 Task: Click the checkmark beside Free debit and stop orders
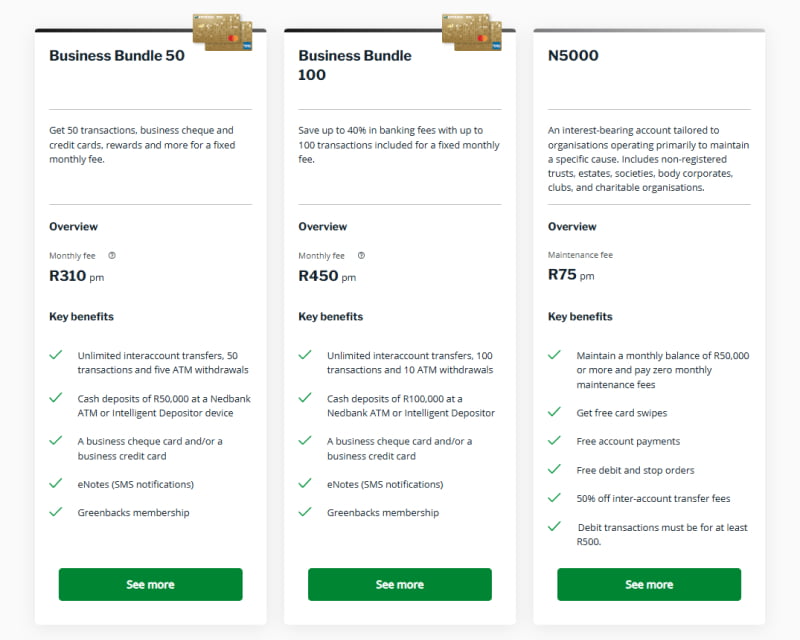pyautogui.click(x=554, y=469)
